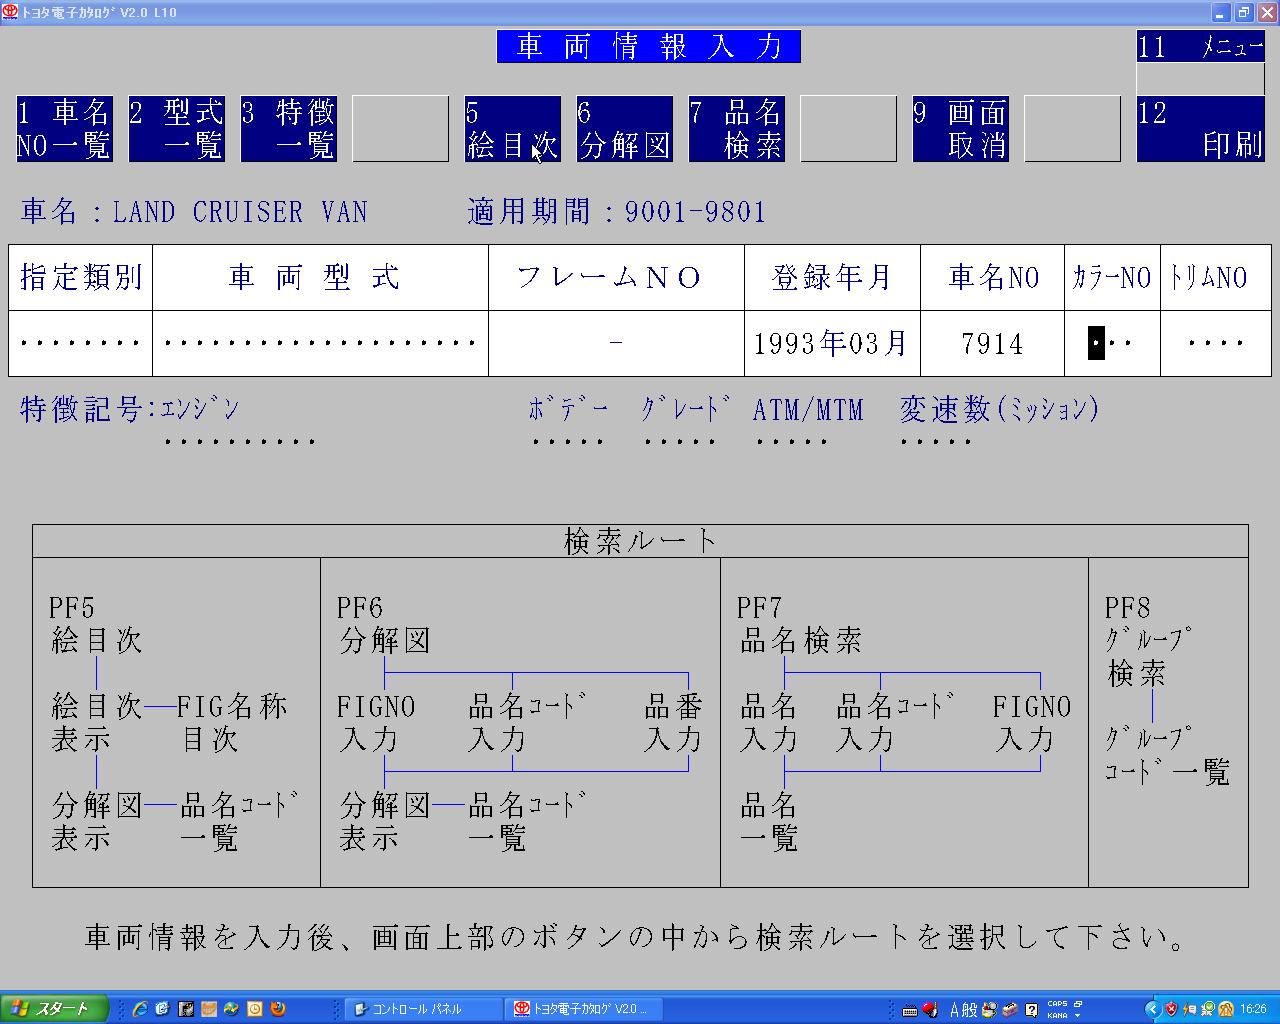Click the フレームNO input cell with dash

point(616,343)
